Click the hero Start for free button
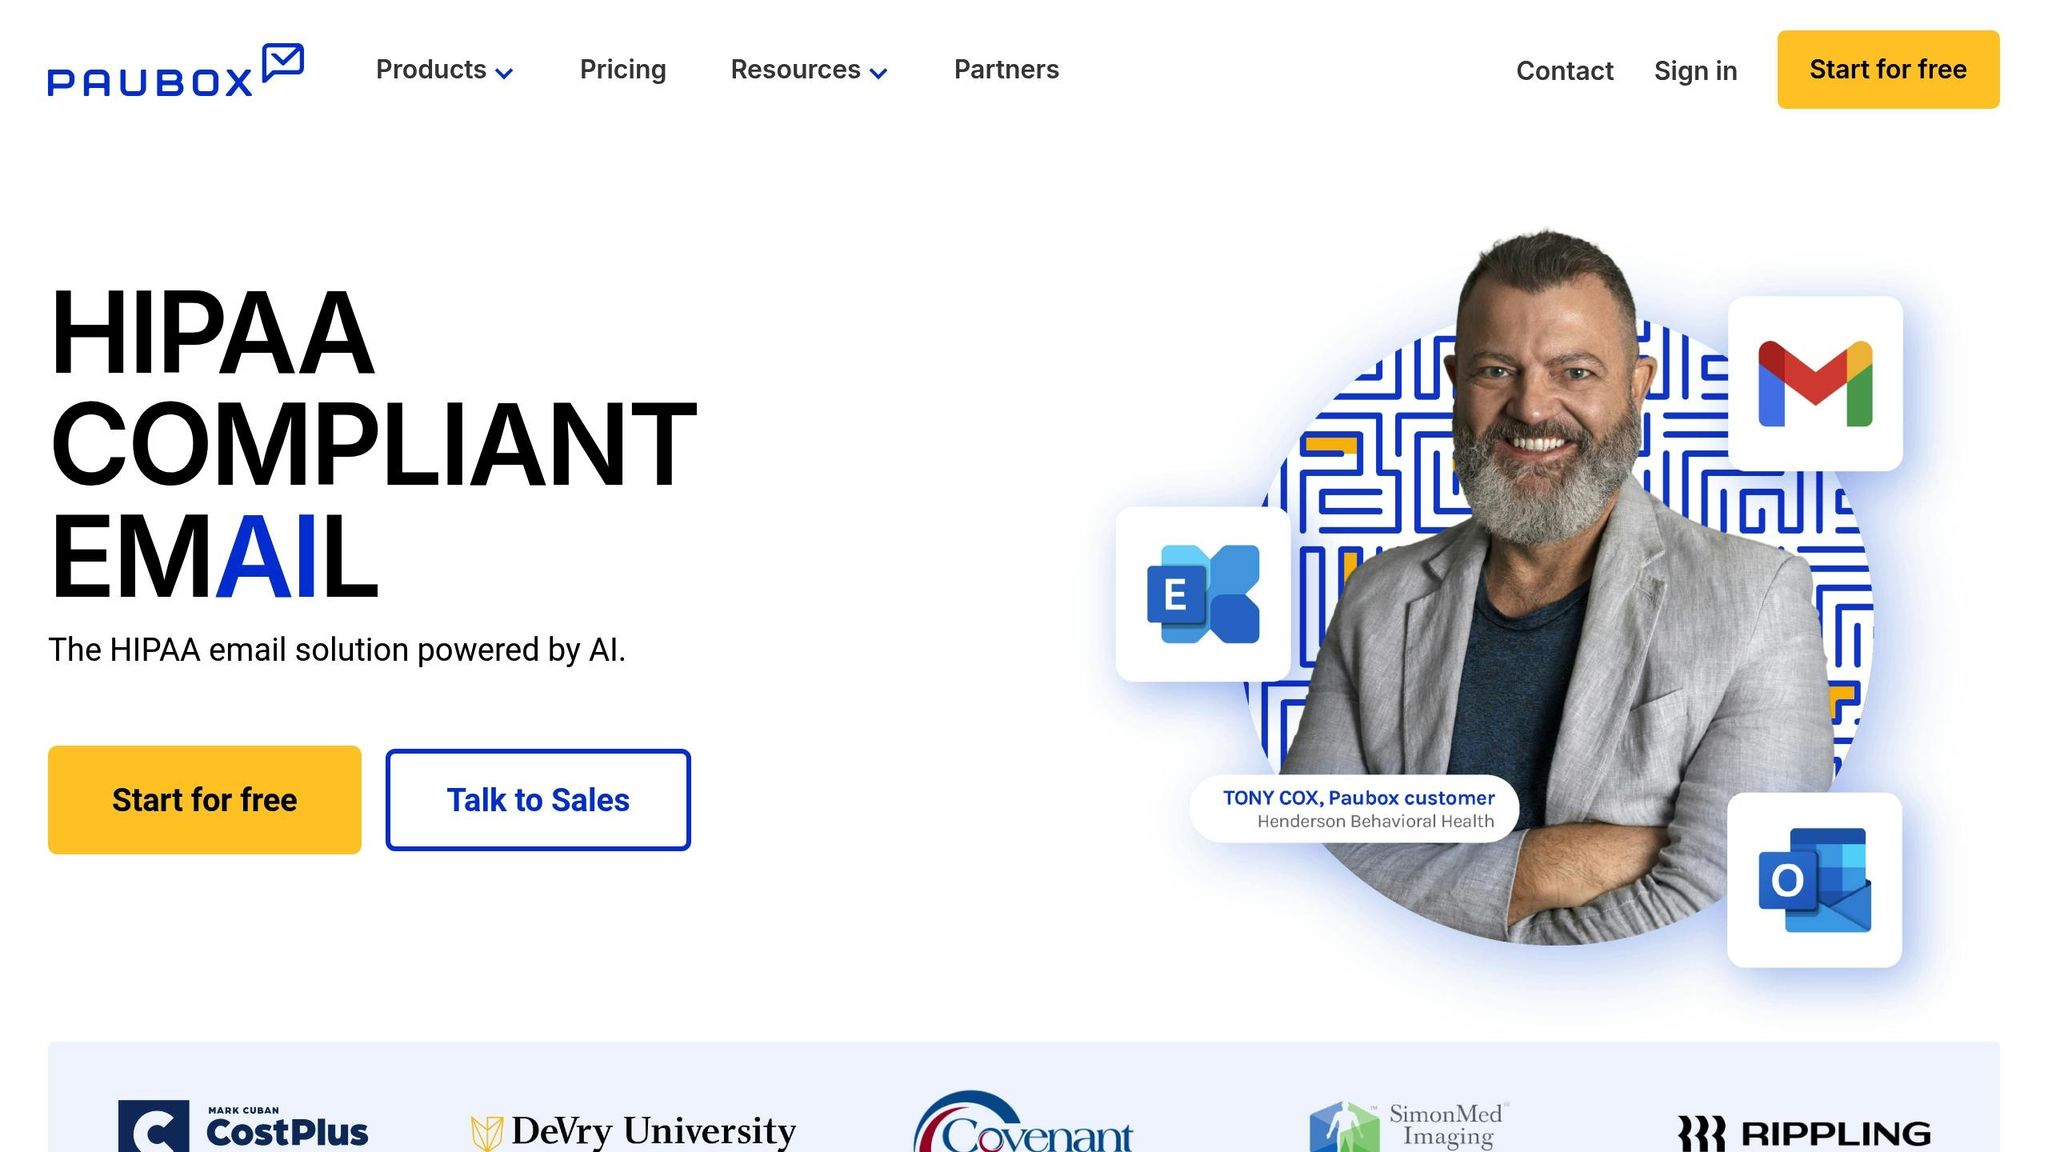This screenshot has height=1152, width=2048. (x=204, y=800)
